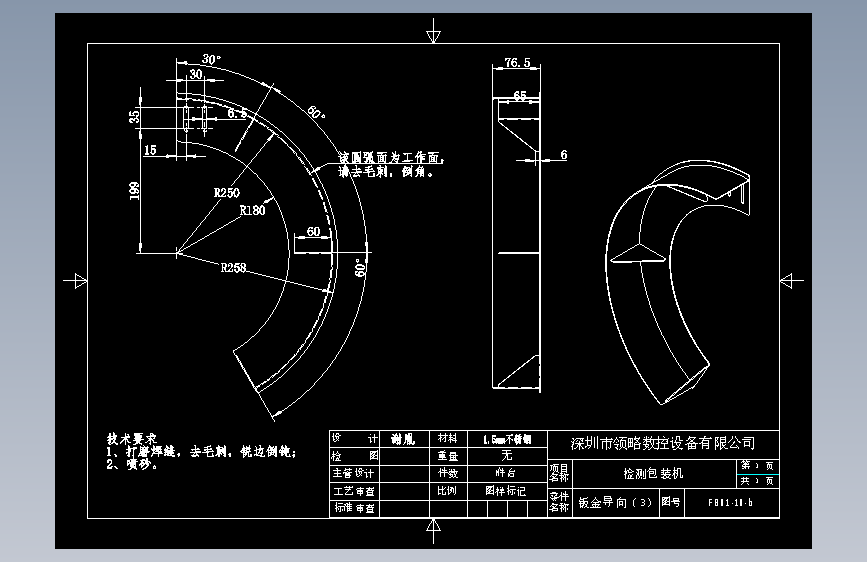Click the 图号 label in title block
This screenshot has height=562, width=867.
coord(671,502)
